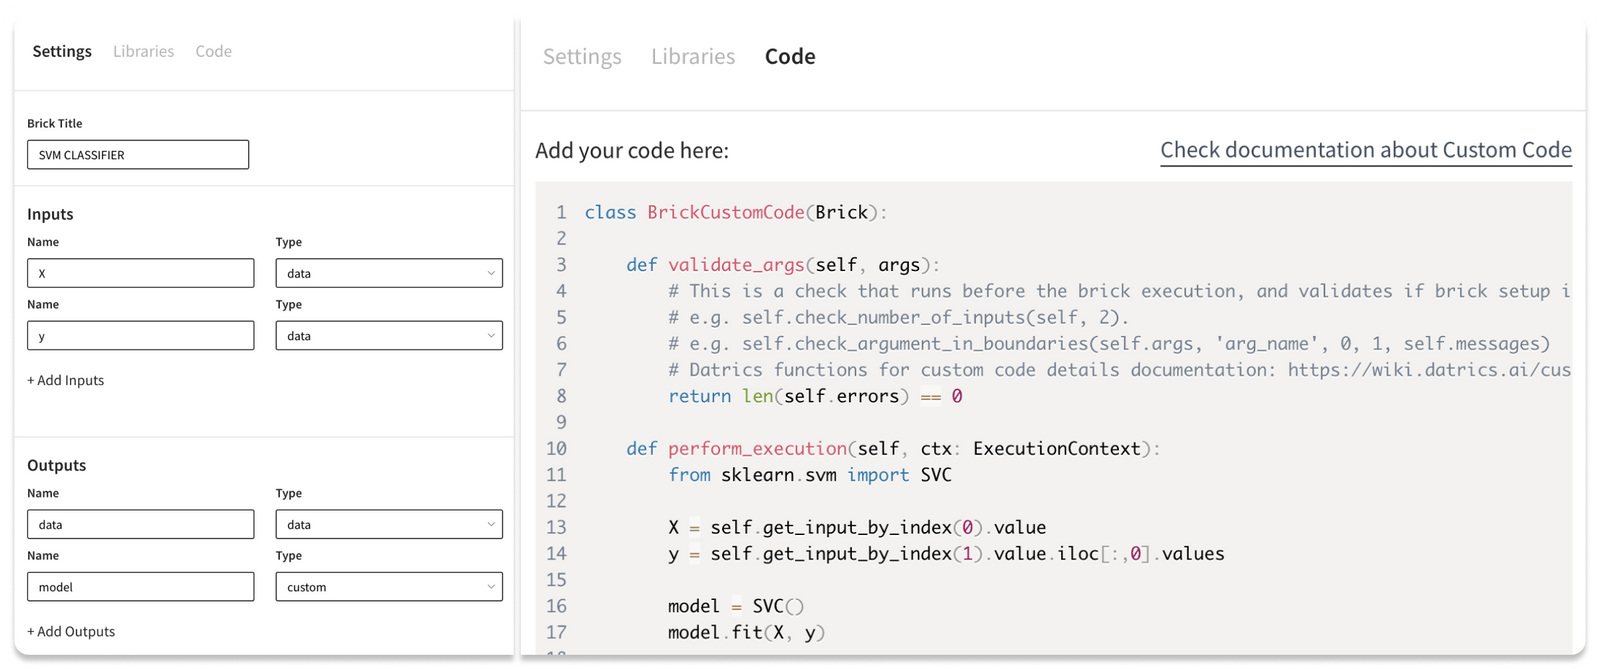Open the custom Type dropdown for model
The image size is (1600, 669).
pos(389,587)
